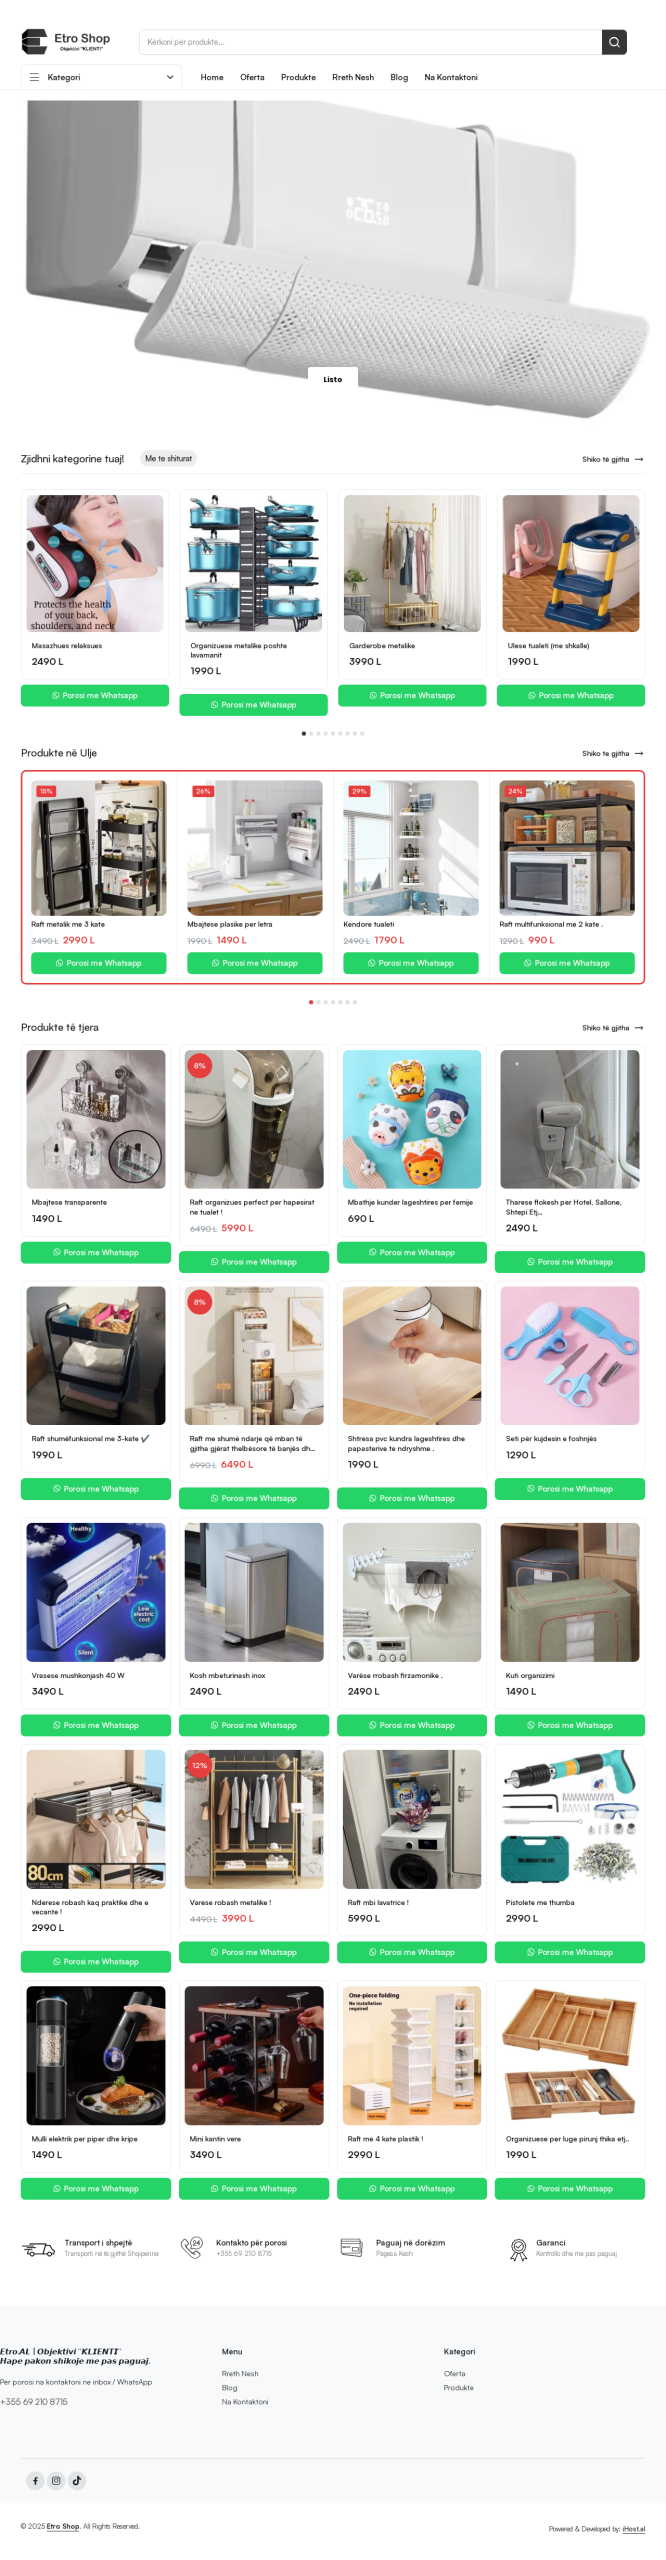This screenshot has width=666, height=2560.
Task: Open the Oferta menu item
Action: (252, 77)
